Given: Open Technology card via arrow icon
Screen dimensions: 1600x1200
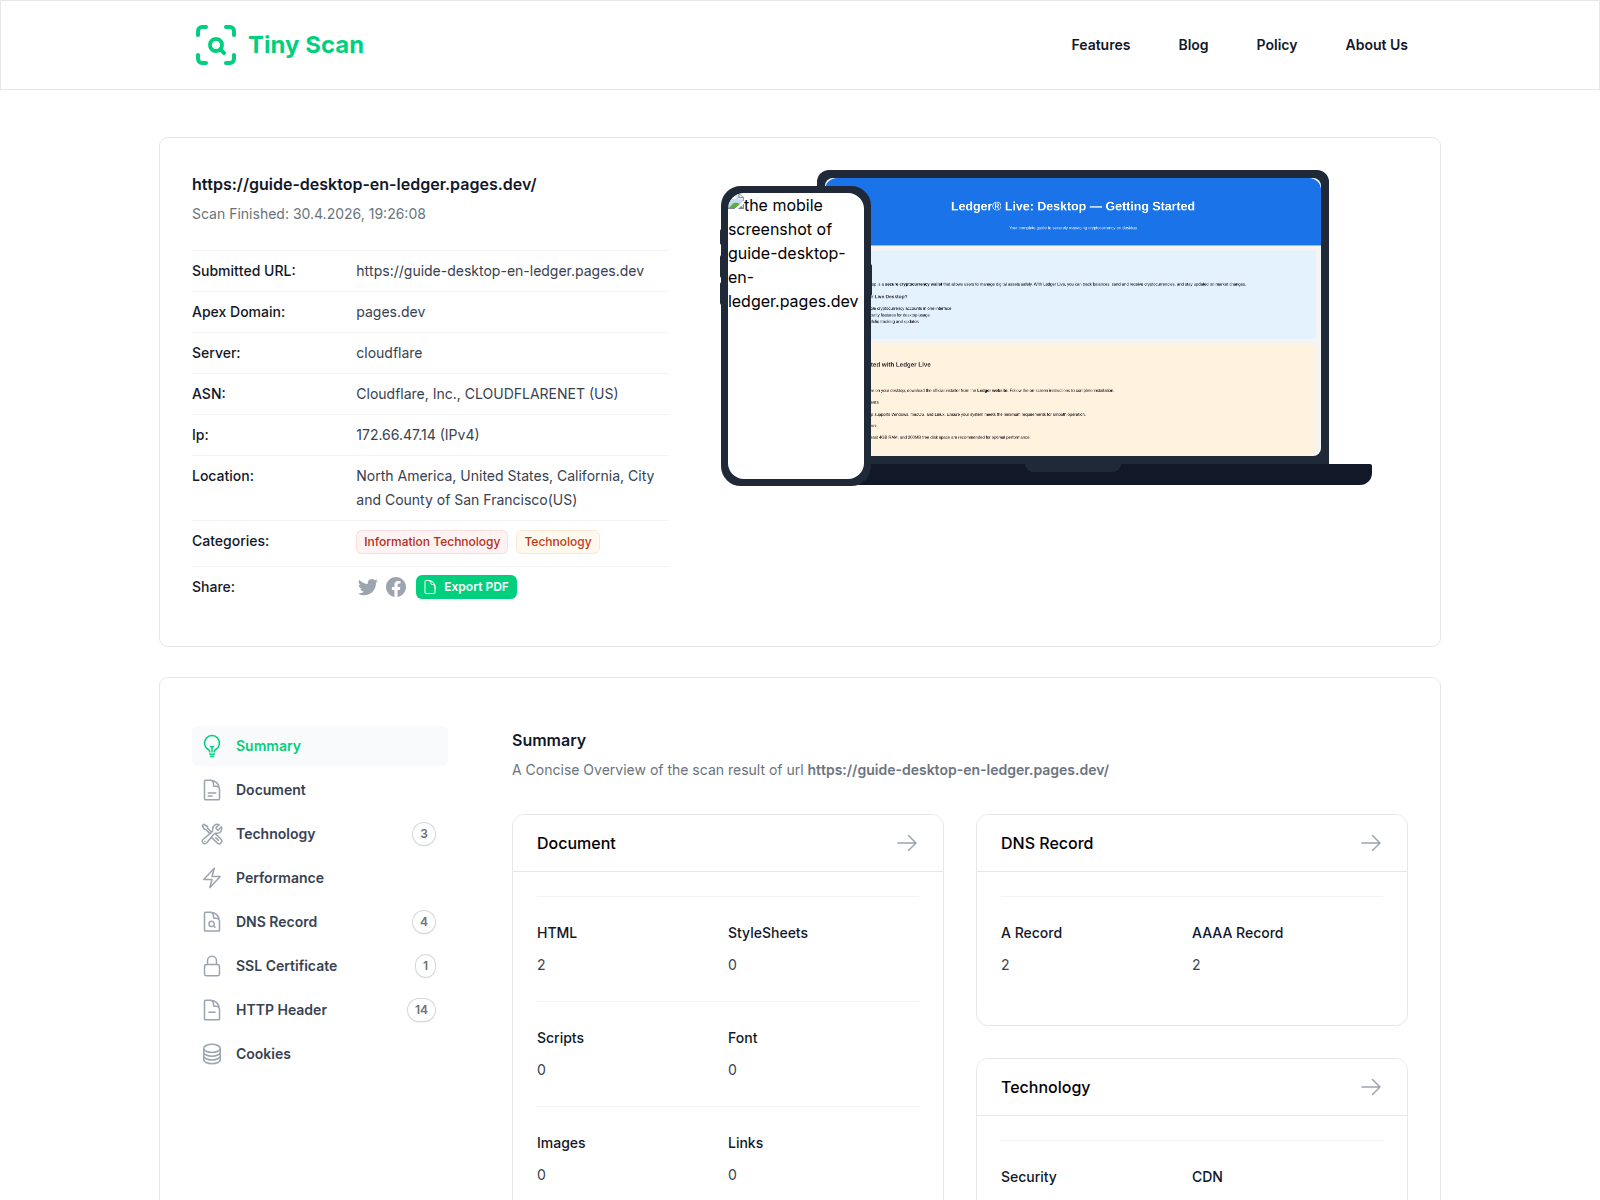Looking at the screenshot, I should tap(1371, 1087).
